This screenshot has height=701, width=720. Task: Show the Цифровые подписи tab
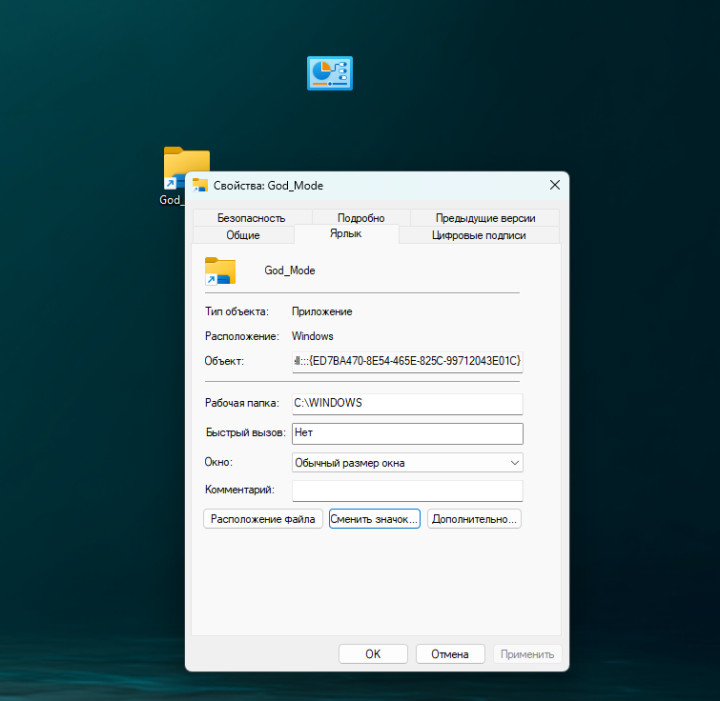click(x=479, y=235)
